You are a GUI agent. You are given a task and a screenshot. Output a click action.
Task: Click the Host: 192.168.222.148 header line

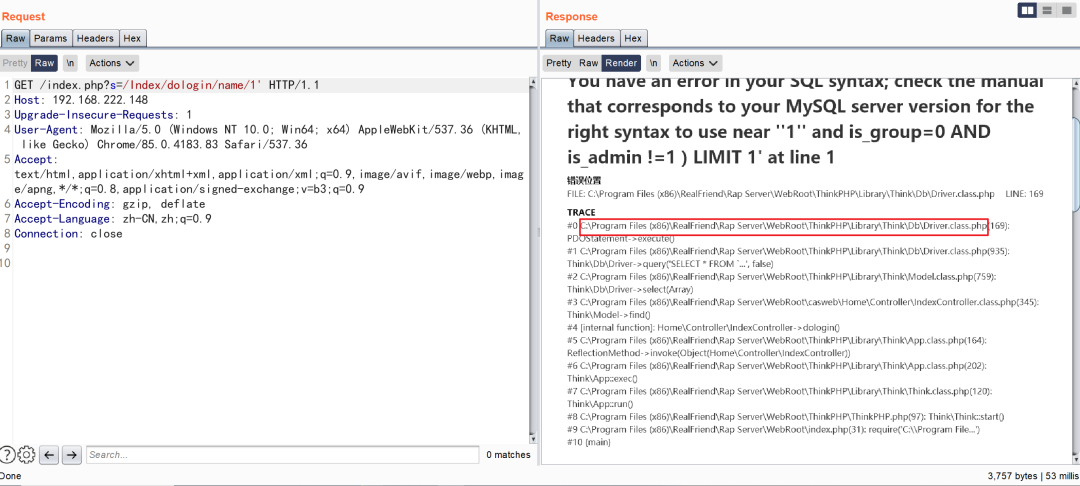pos(81,100)
